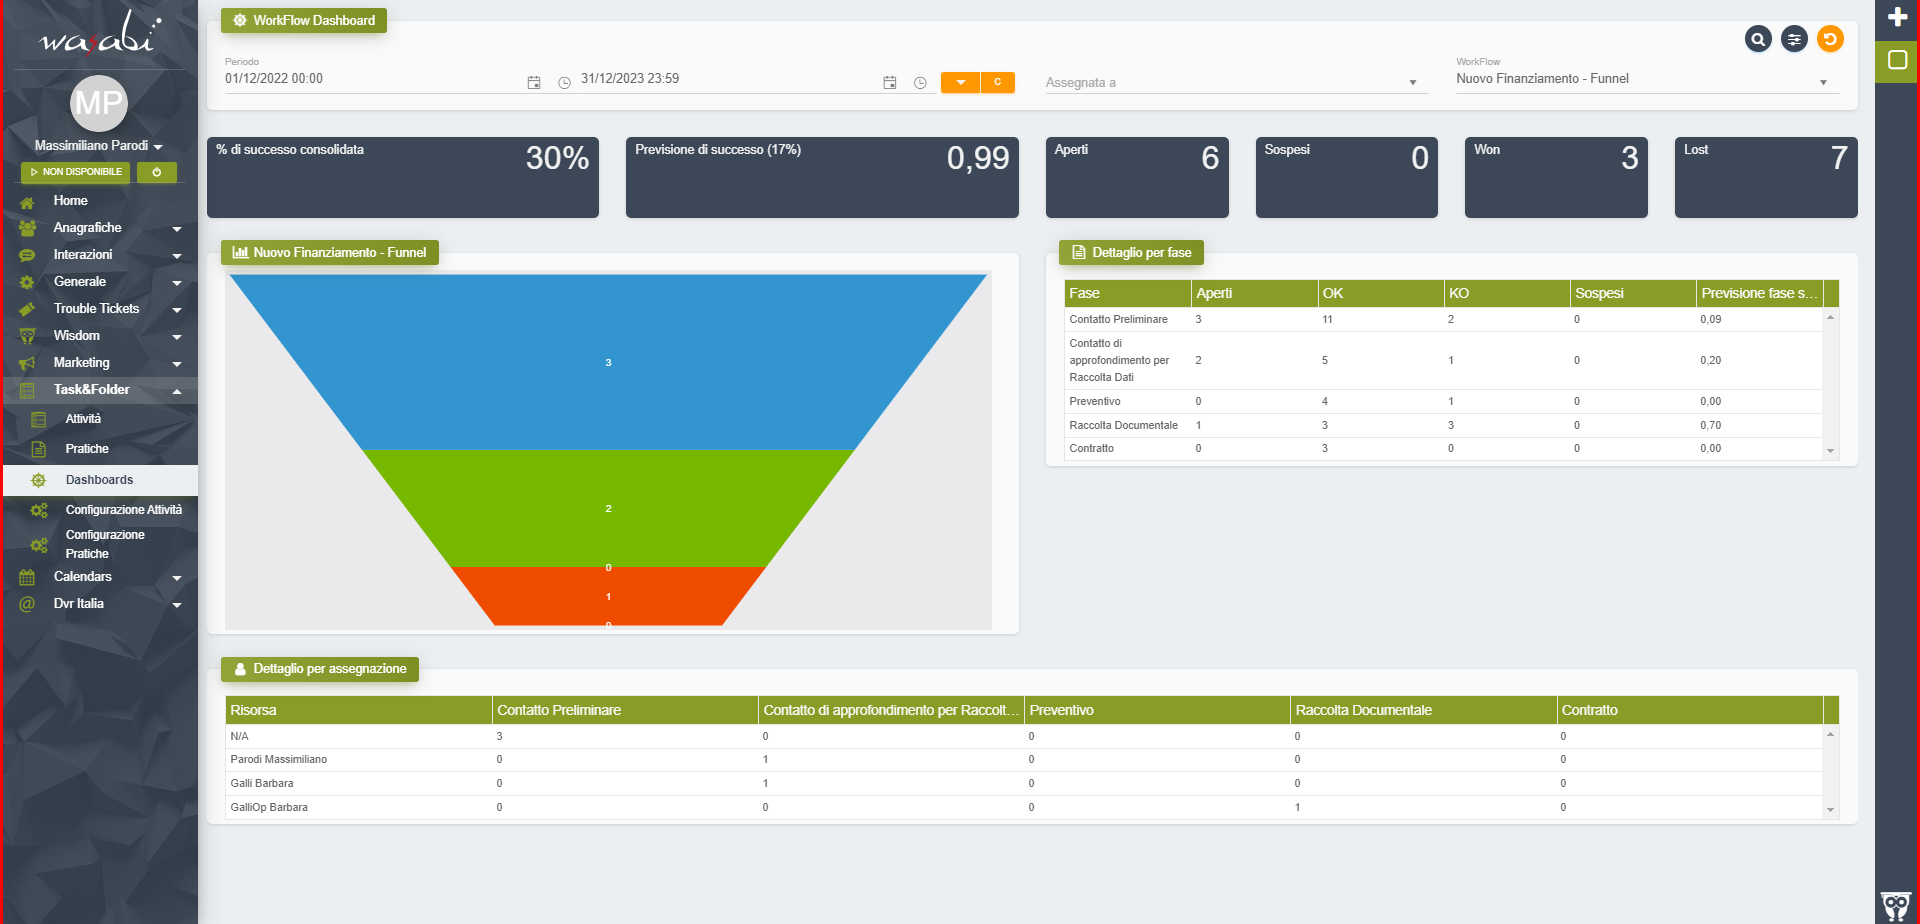Select Configurazione Attività menu item
This screenshot has width=1920, height=924.
coord(123,510)
